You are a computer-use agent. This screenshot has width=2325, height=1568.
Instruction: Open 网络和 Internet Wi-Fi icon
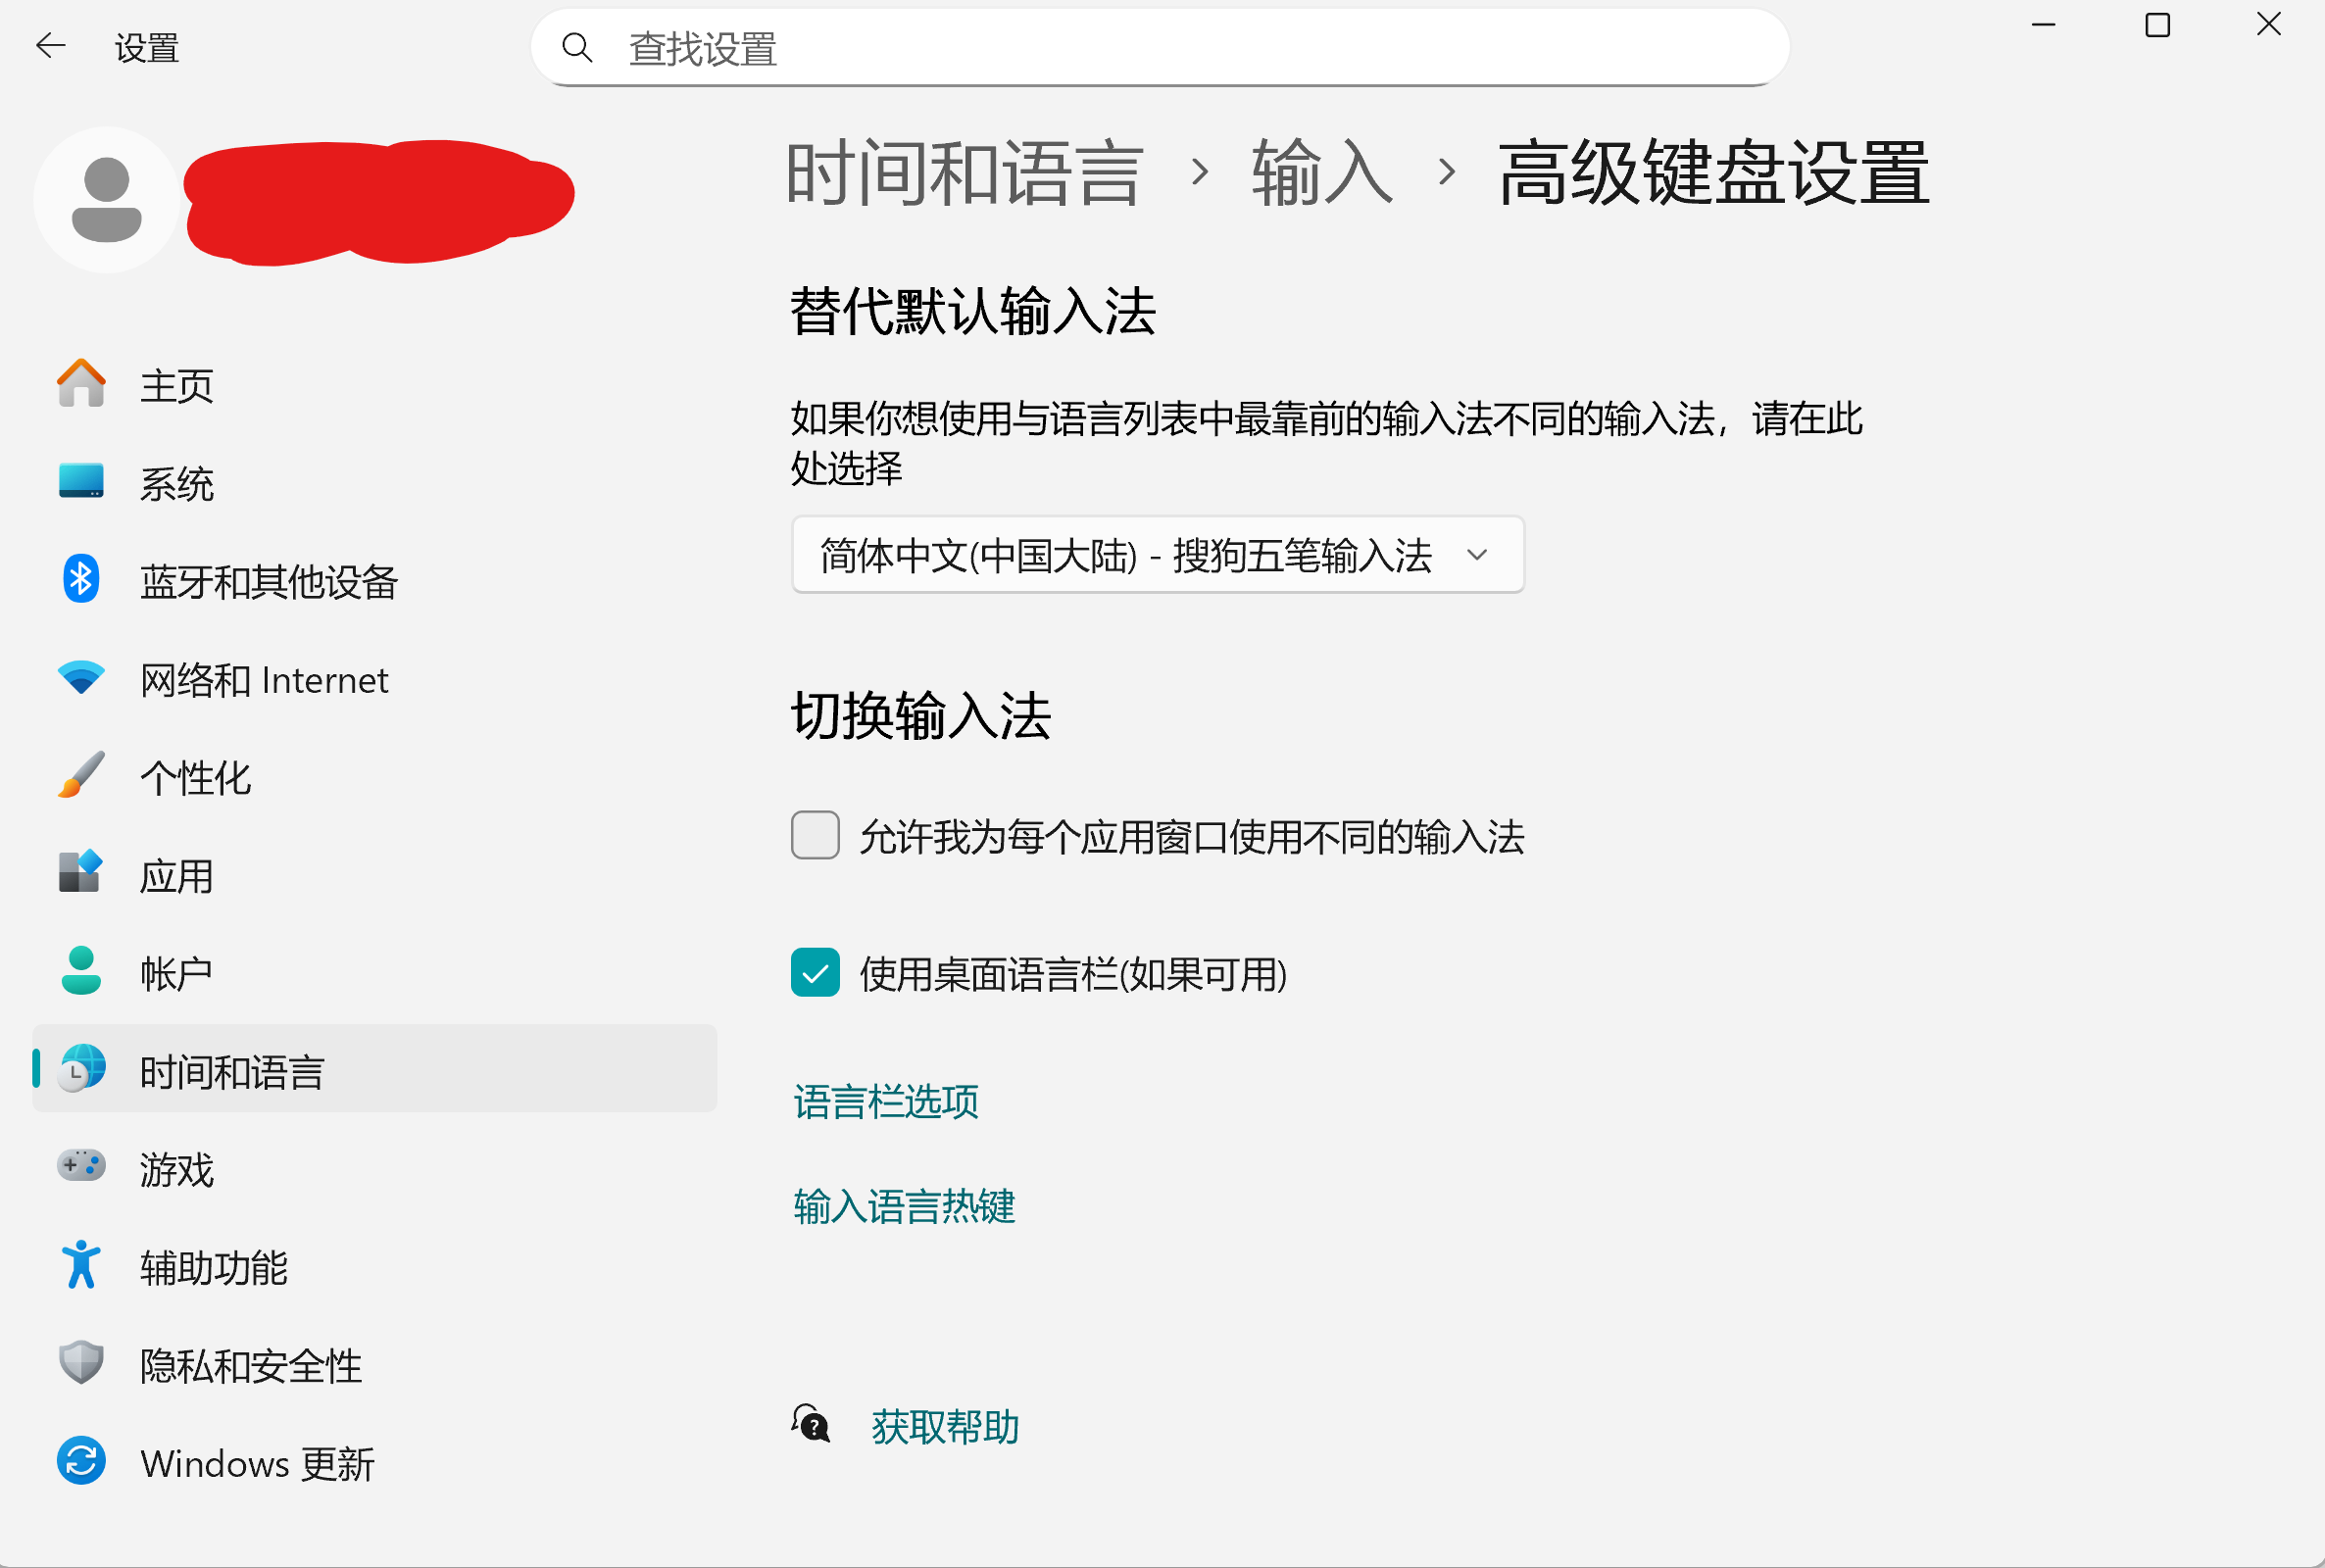81,678
